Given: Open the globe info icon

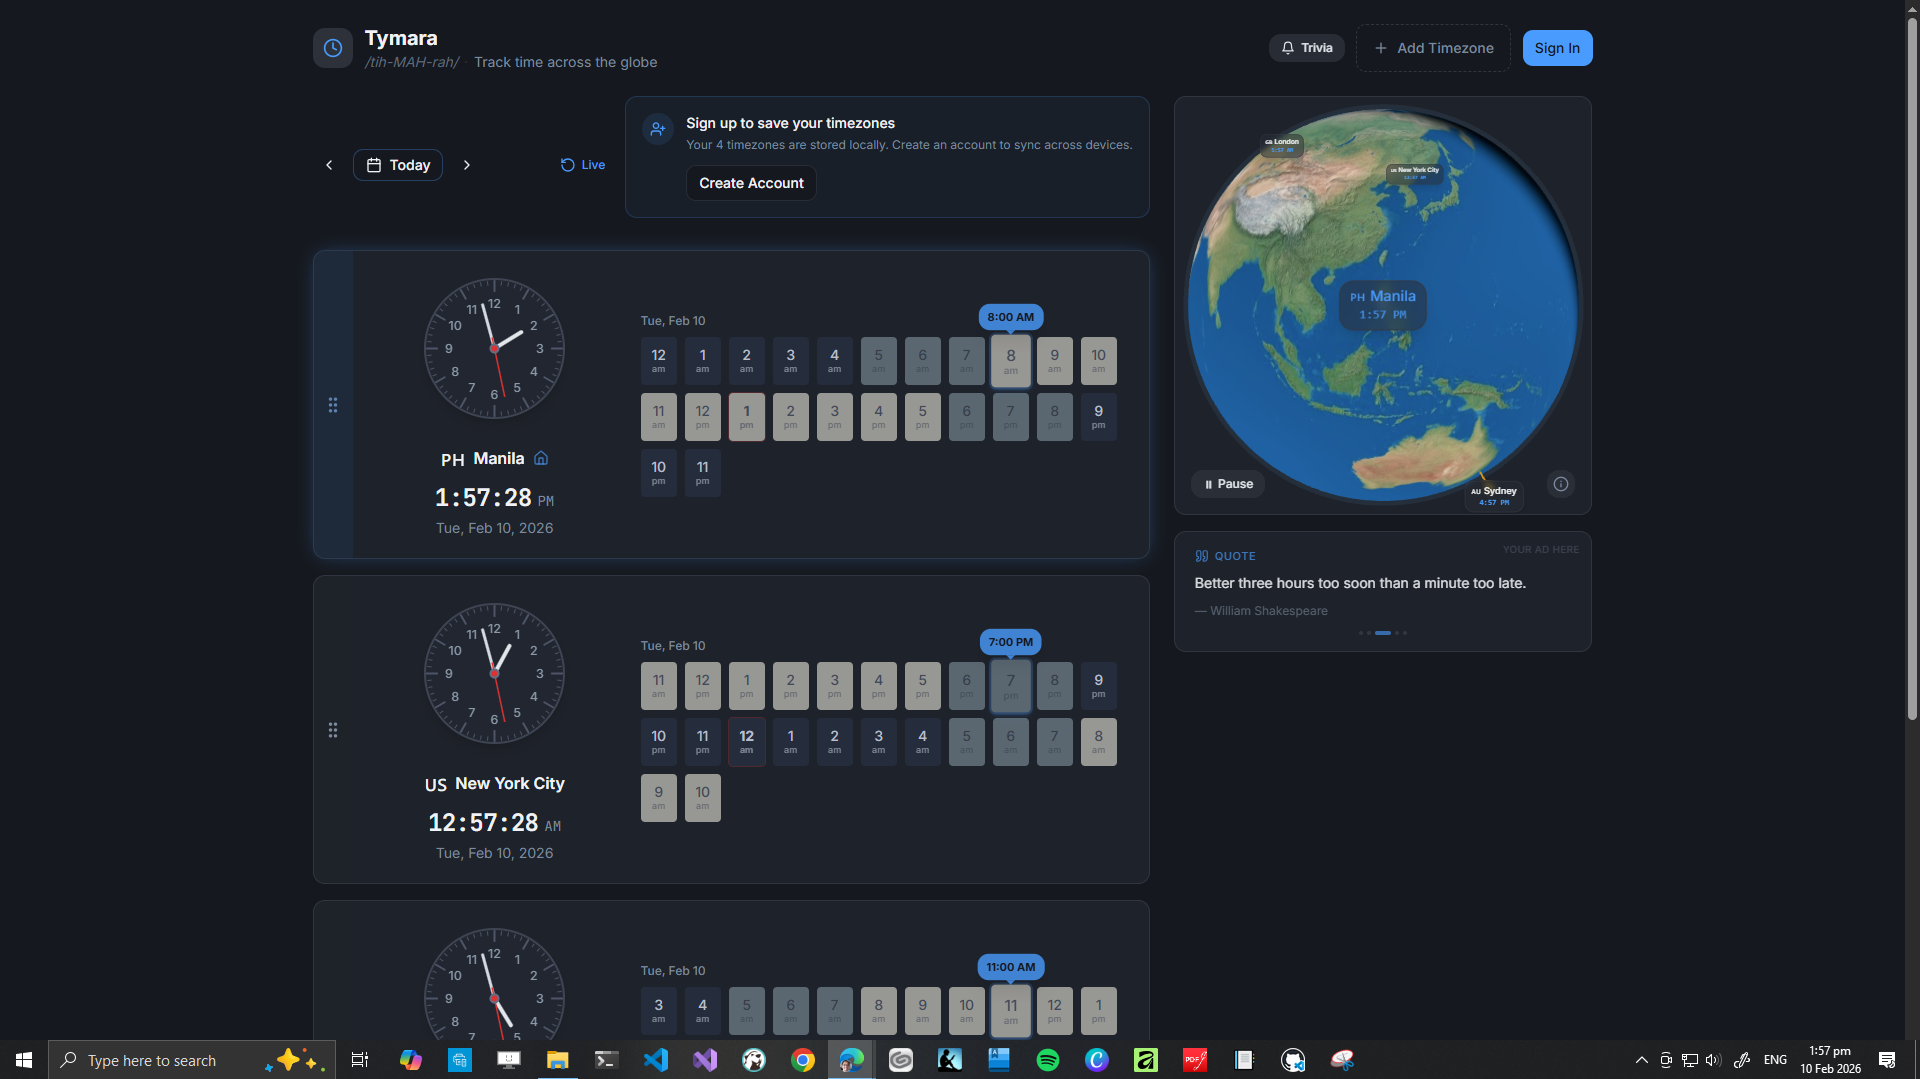Looking at the screenshot, I should 1560,484.
